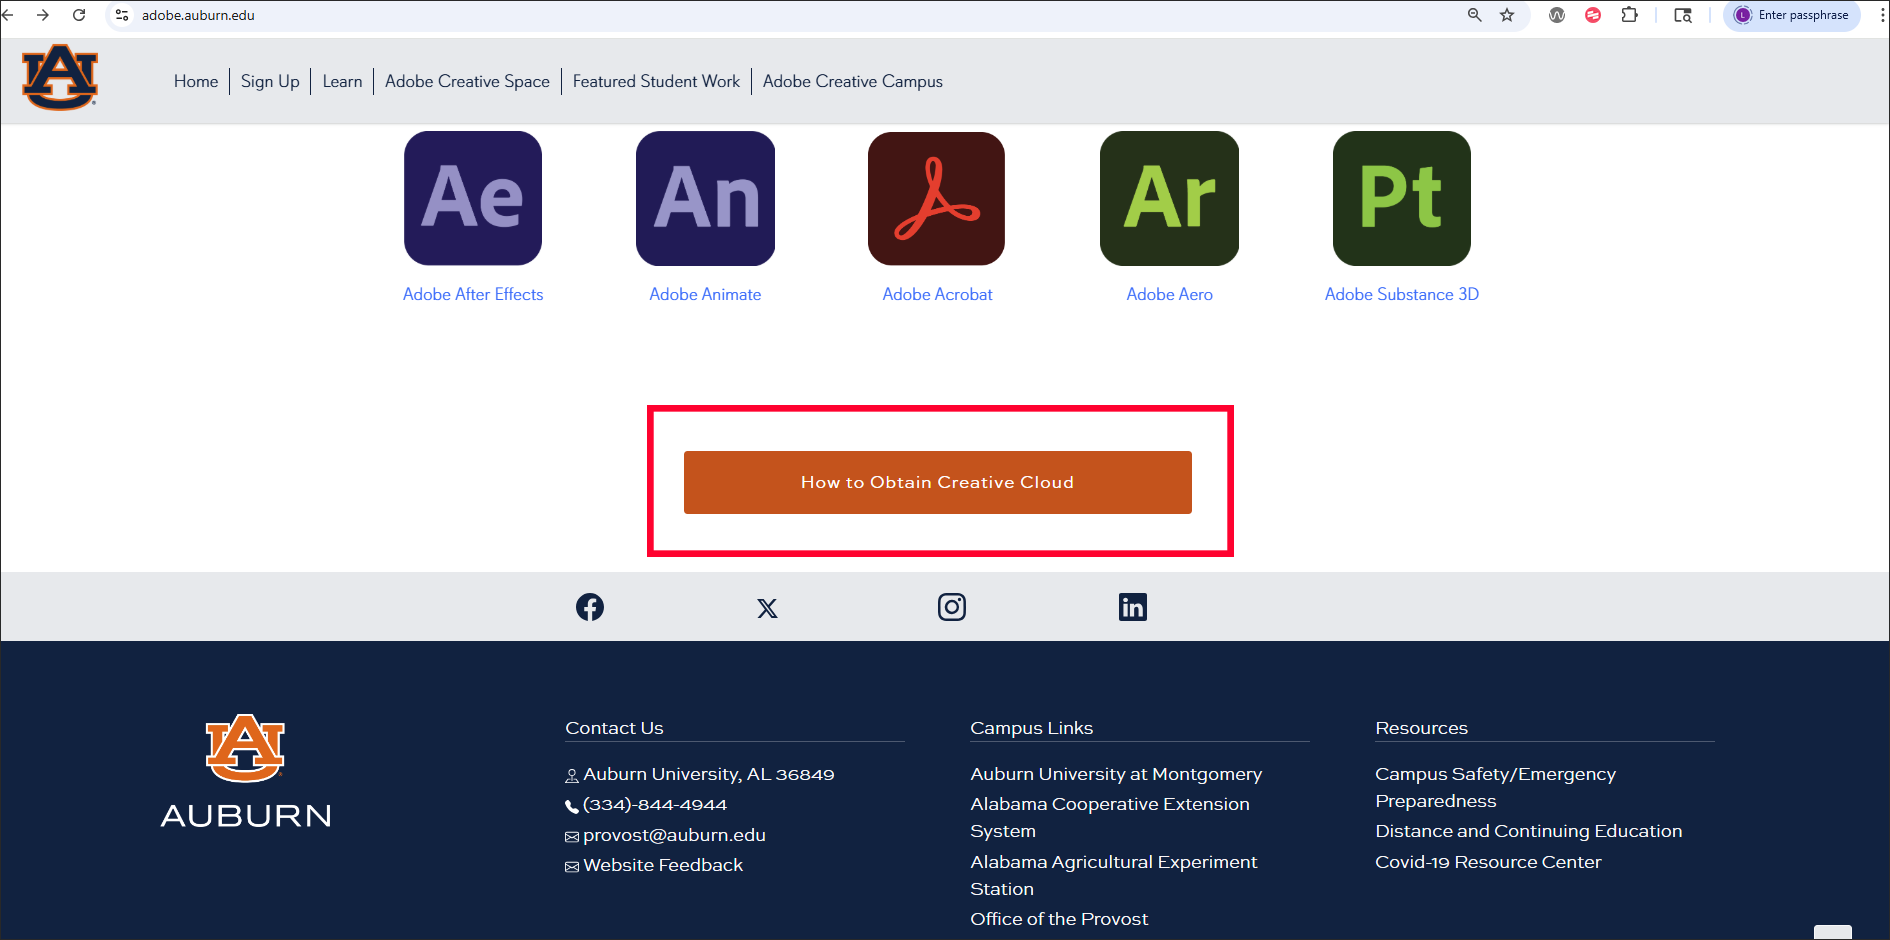Switch to the Featured Student Work tab
The height and width of the screenshot is (940, 1890).
656,81
